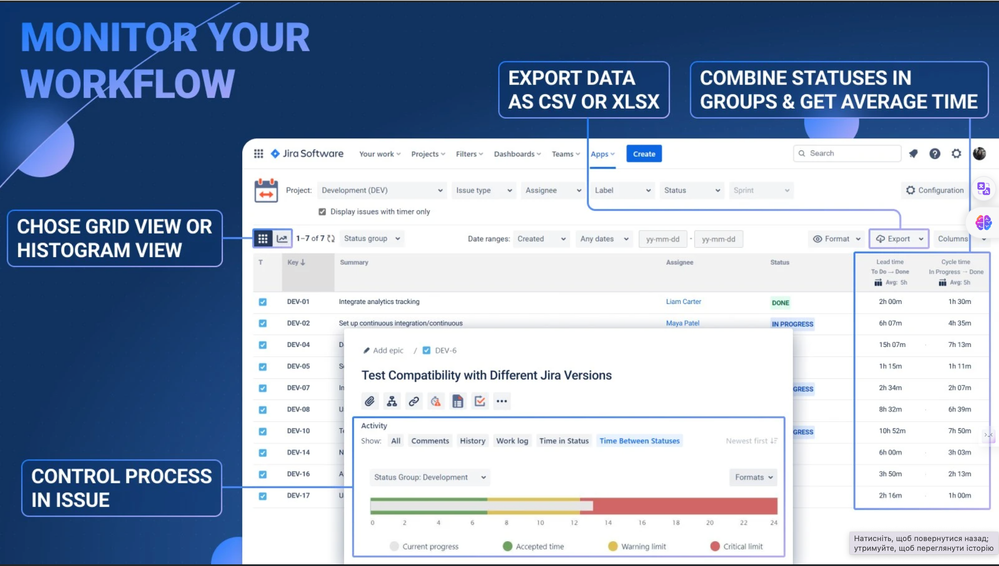This screenshot has height=566, width=999.
Task: Open the Projects menu
Action: click(428, 154)
